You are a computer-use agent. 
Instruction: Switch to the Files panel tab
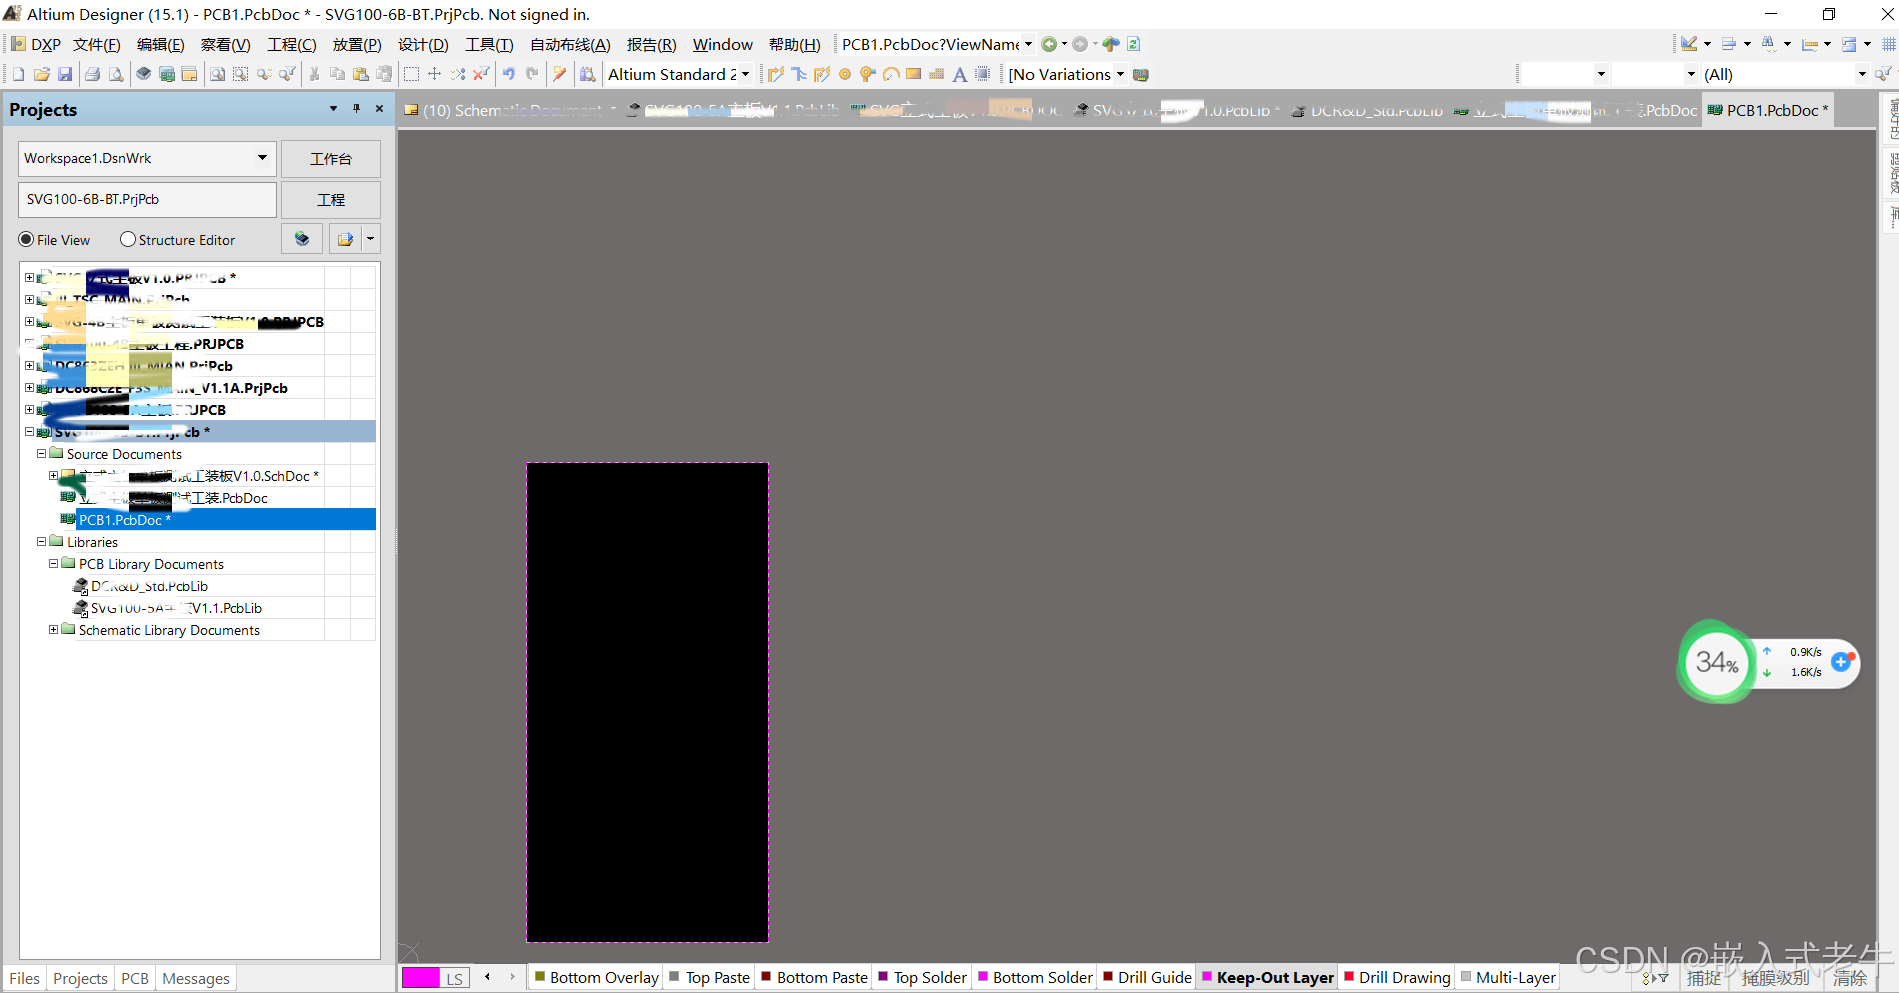click(x=24, y=978)
